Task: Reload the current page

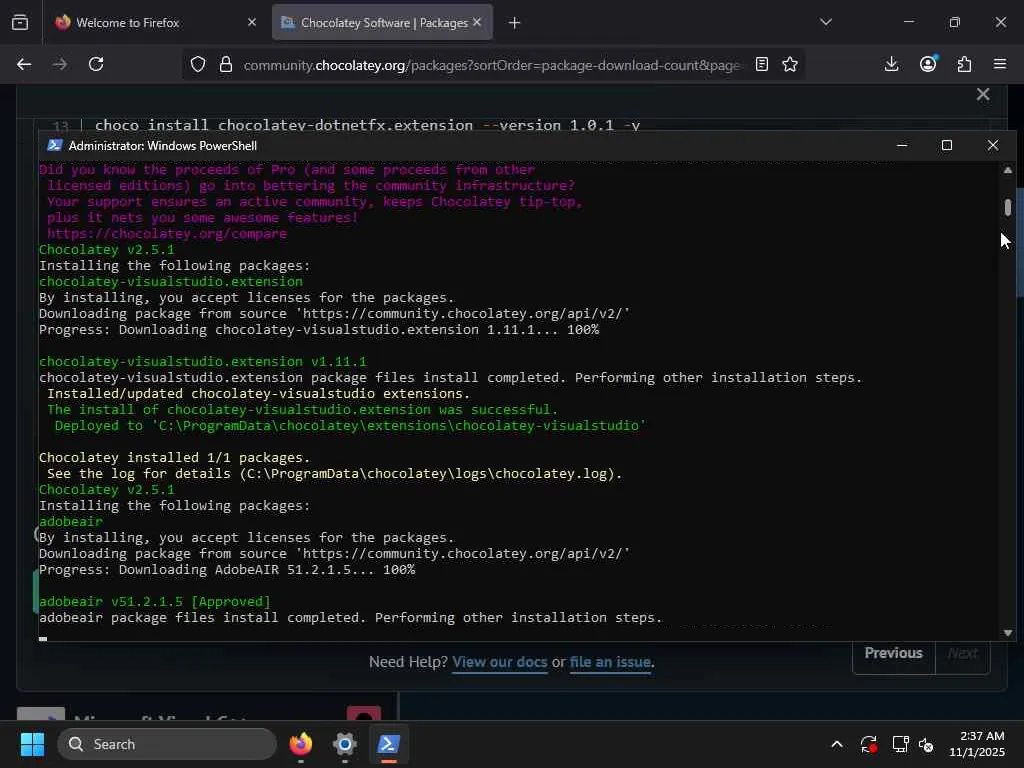Action: 96,64
